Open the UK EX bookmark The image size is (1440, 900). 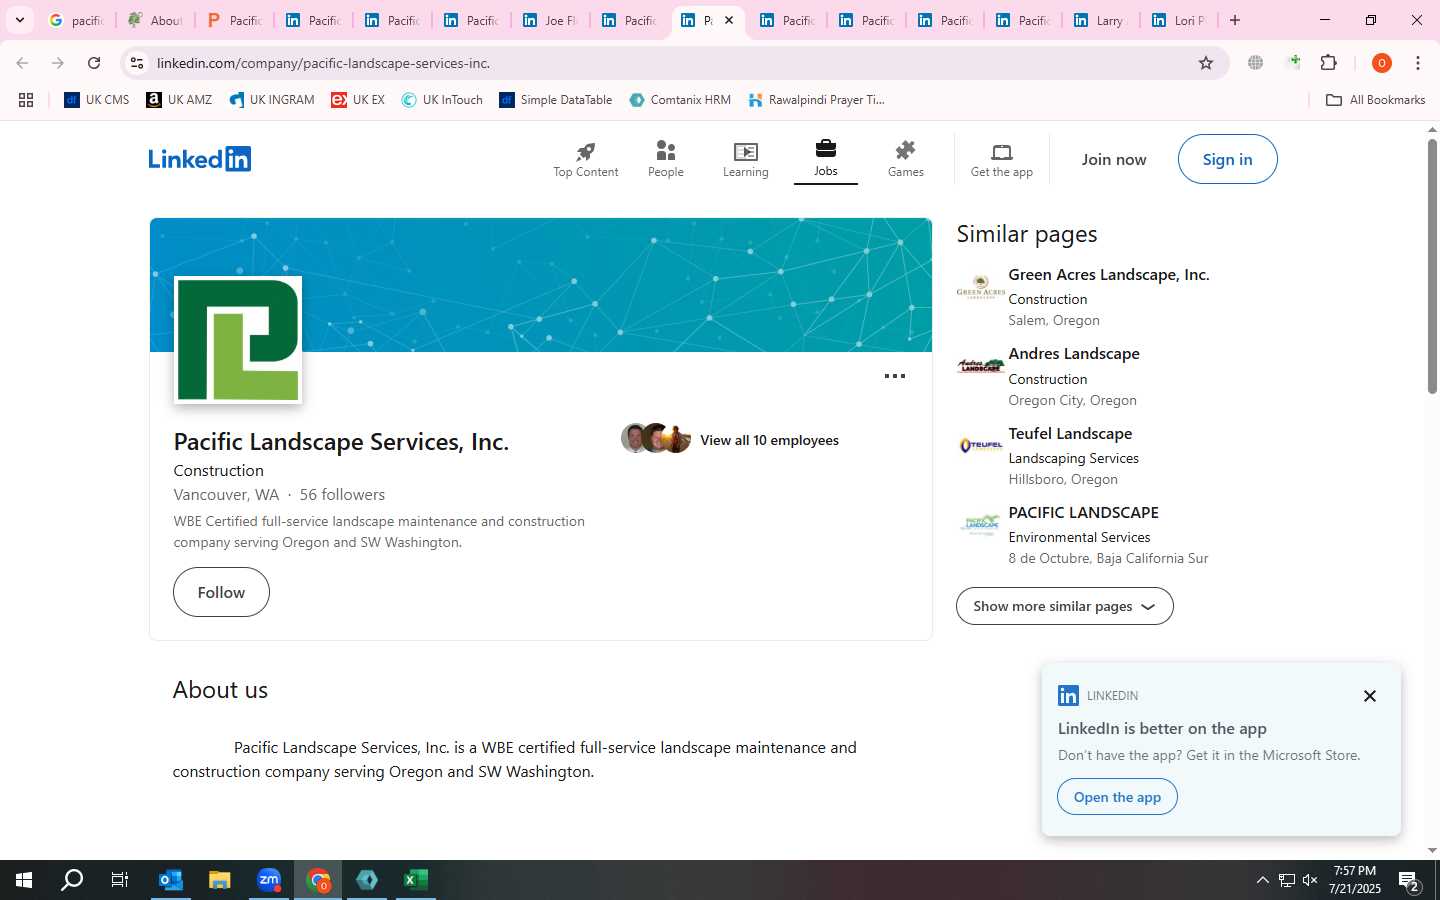pyautogui.click(x=358, y=100)
